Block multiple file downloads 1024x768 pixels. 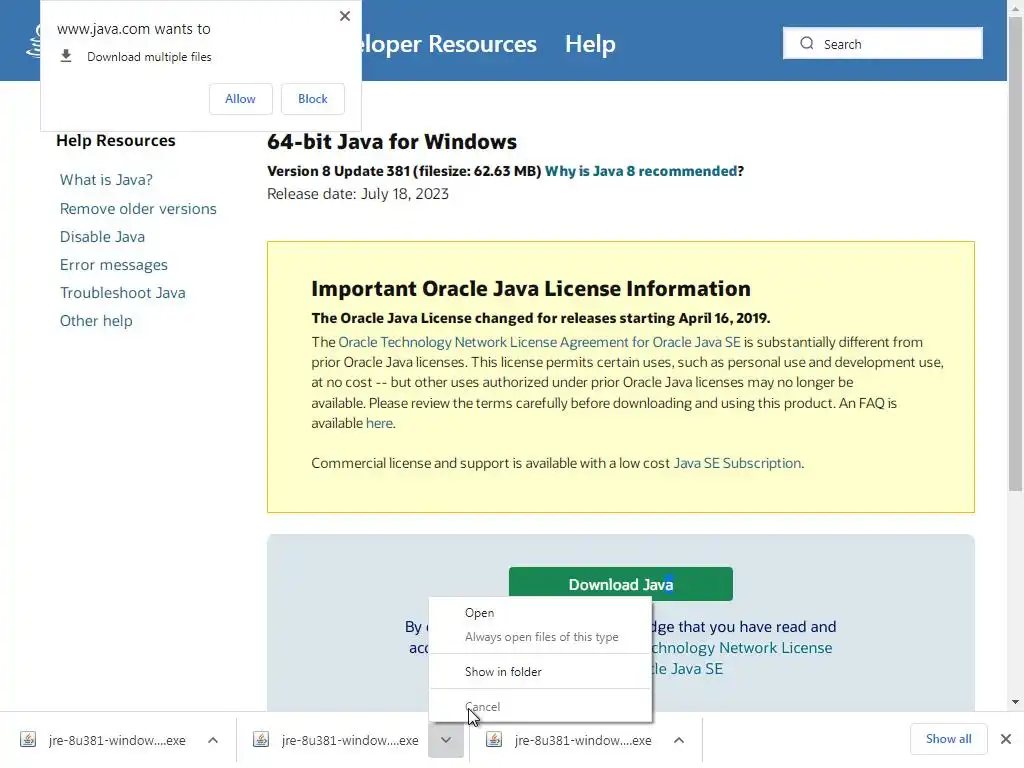(312, 99)
